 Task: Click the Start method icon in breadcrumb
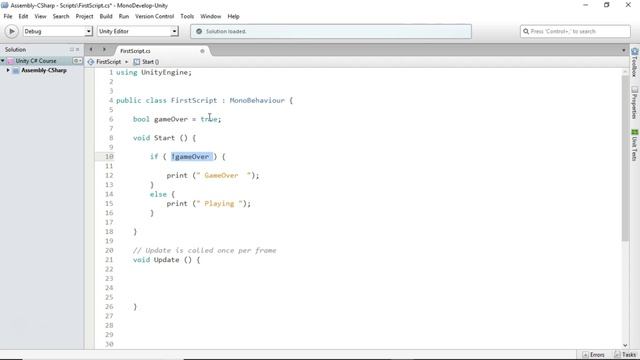point(137,62)
